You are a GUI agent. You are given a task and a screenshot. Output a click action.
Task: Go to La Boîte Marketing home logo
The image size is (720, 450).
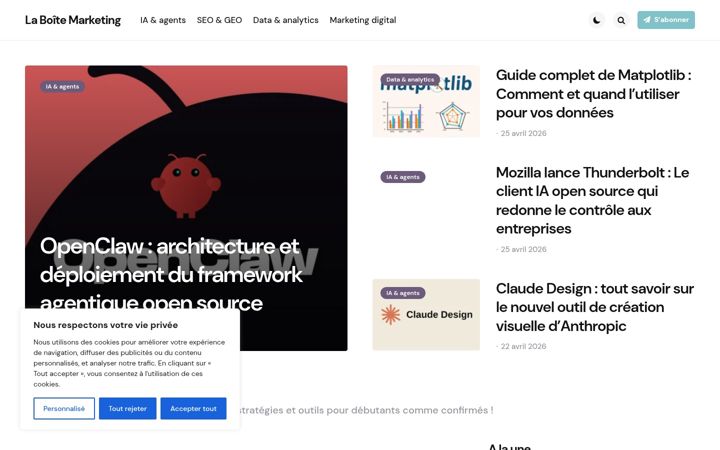[x=73, y=20]
